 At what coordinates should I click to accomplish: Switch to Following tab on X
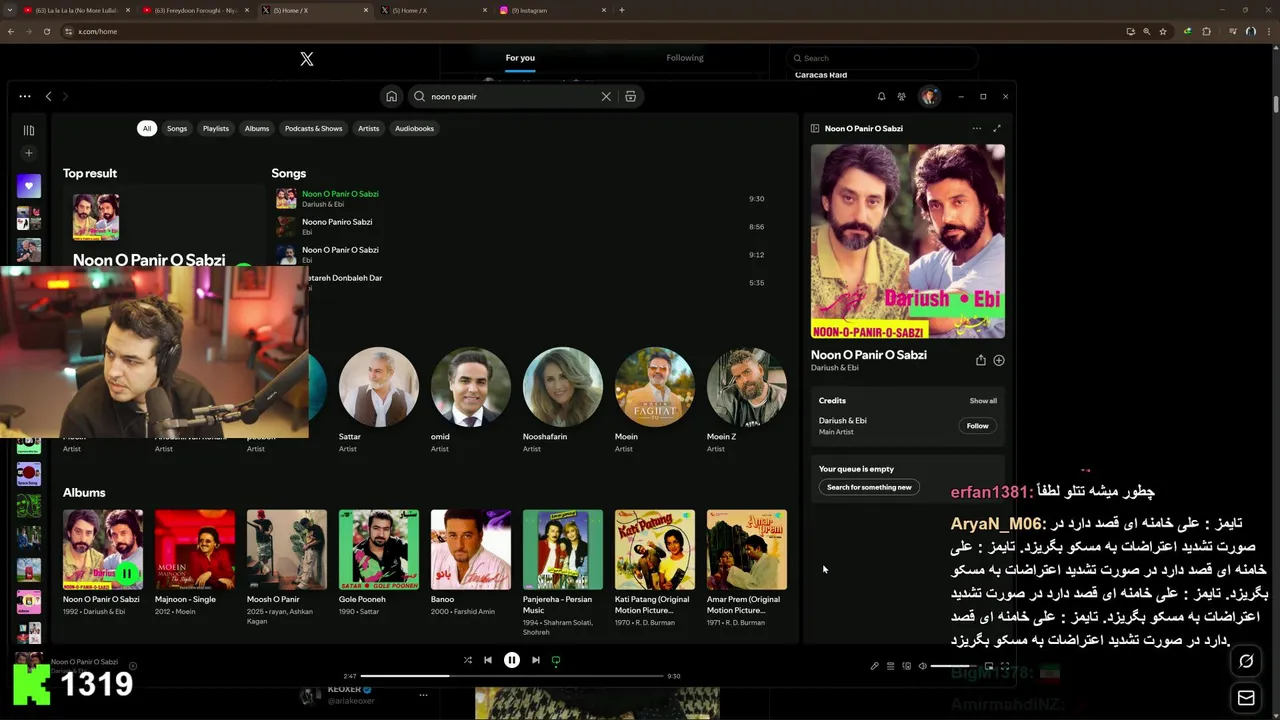[685, 58]
